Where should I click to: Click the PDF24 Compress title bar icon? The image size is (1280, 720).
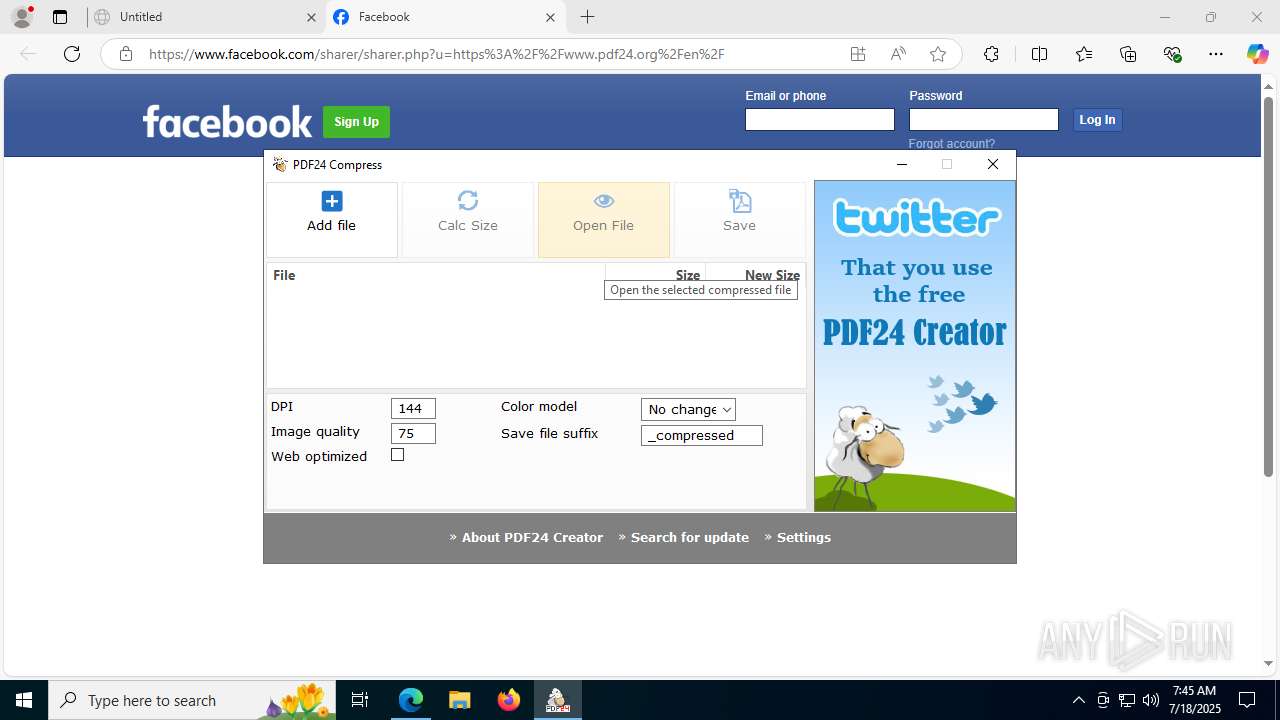tap(280, 164)
